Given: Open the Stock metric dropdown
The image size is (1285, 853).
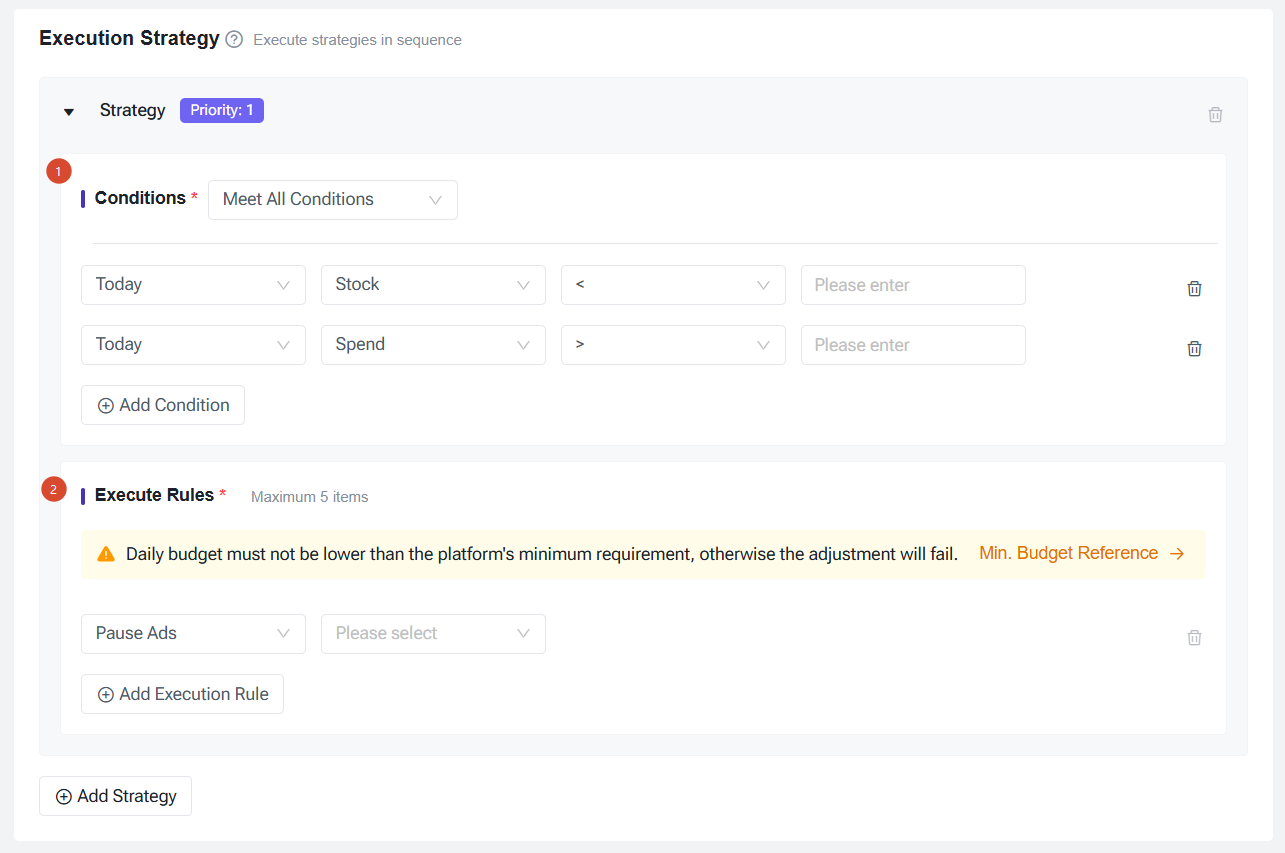Looking at the screenshot, I should coord(433,285).
